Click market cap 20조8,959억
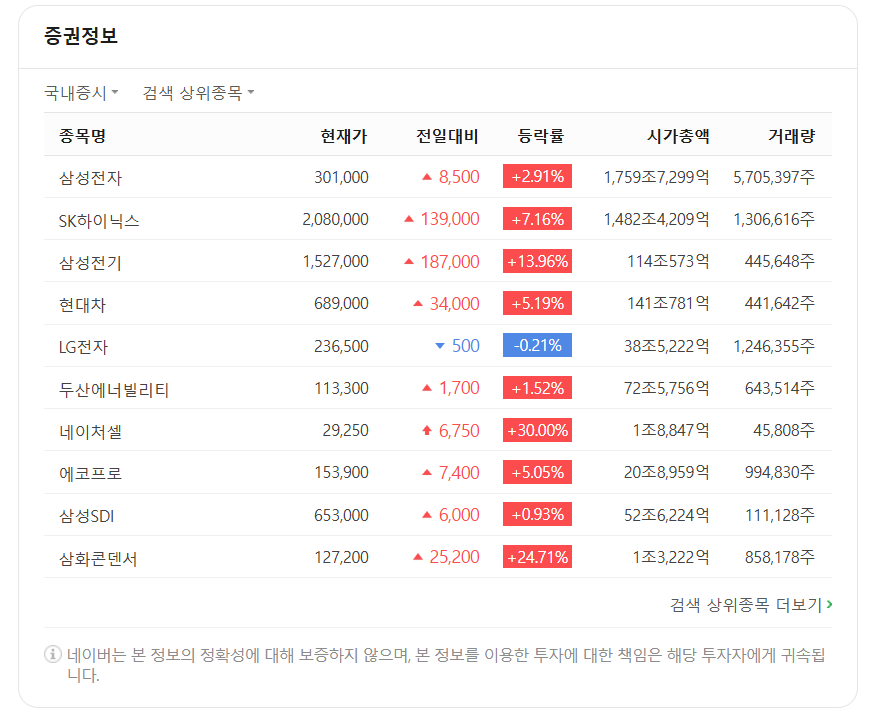 [x=667, y=473]
